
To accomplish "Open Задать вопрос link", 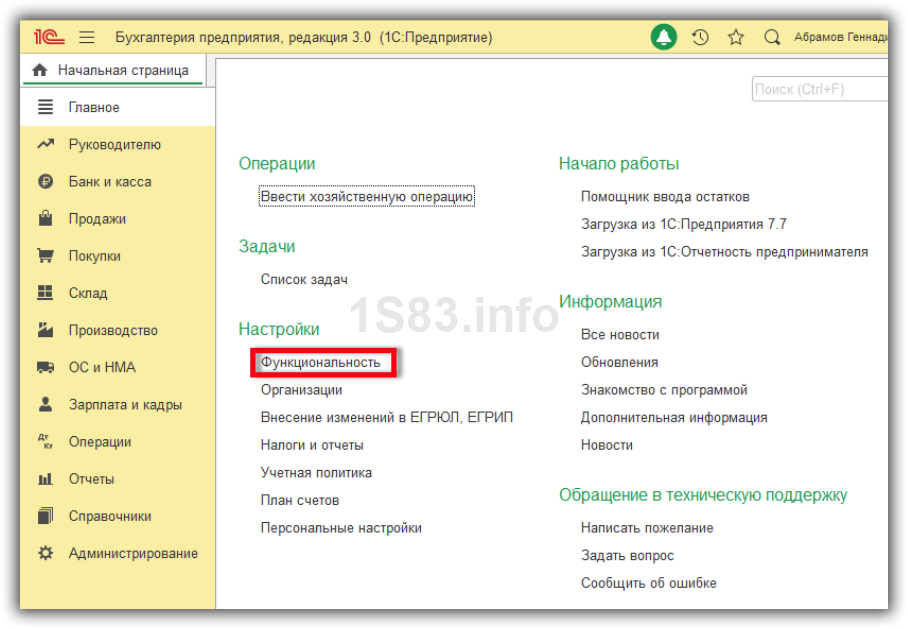I will [627, 555].
